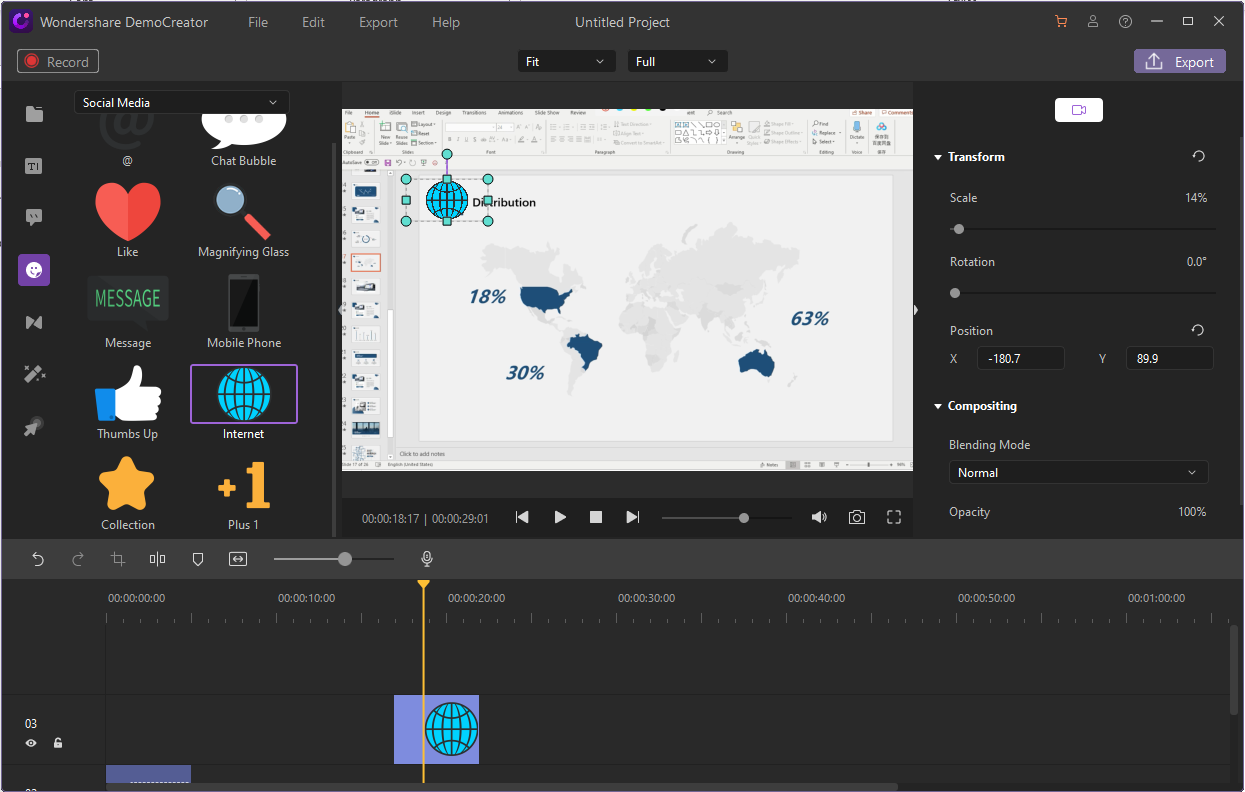This screenshot has width=1245, height=792.
Task: Open the Stickers panel in sidebar
Action: click(x=34, y=270)
